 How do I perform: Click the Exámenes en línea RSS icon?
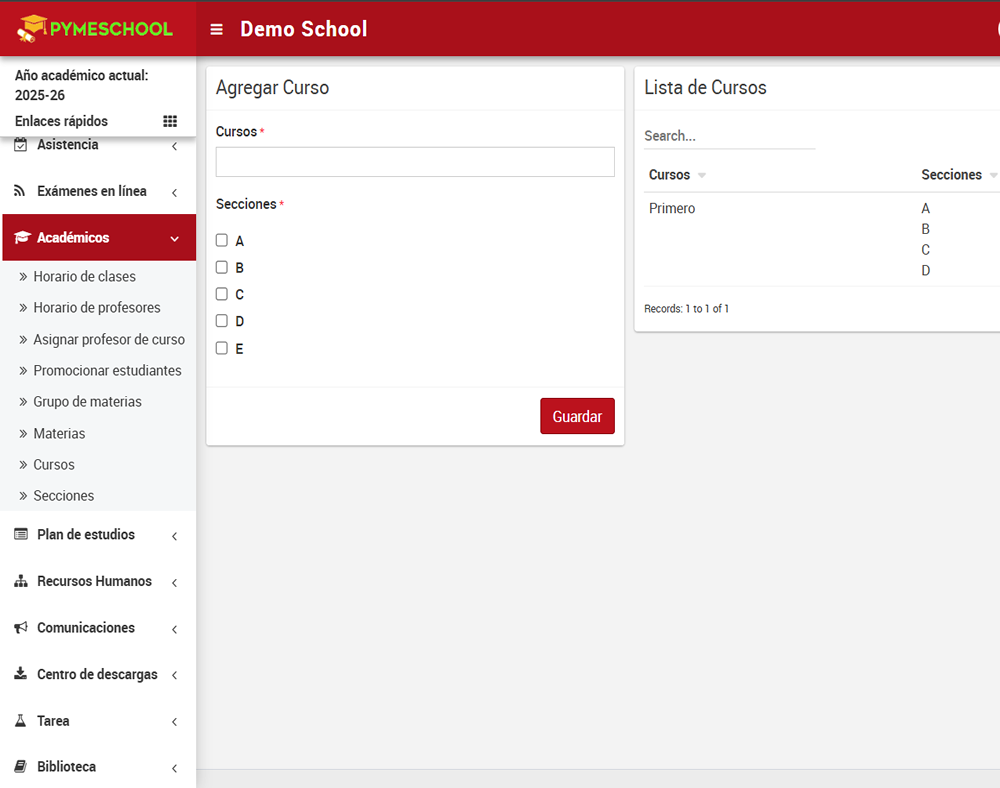point(20,191)
